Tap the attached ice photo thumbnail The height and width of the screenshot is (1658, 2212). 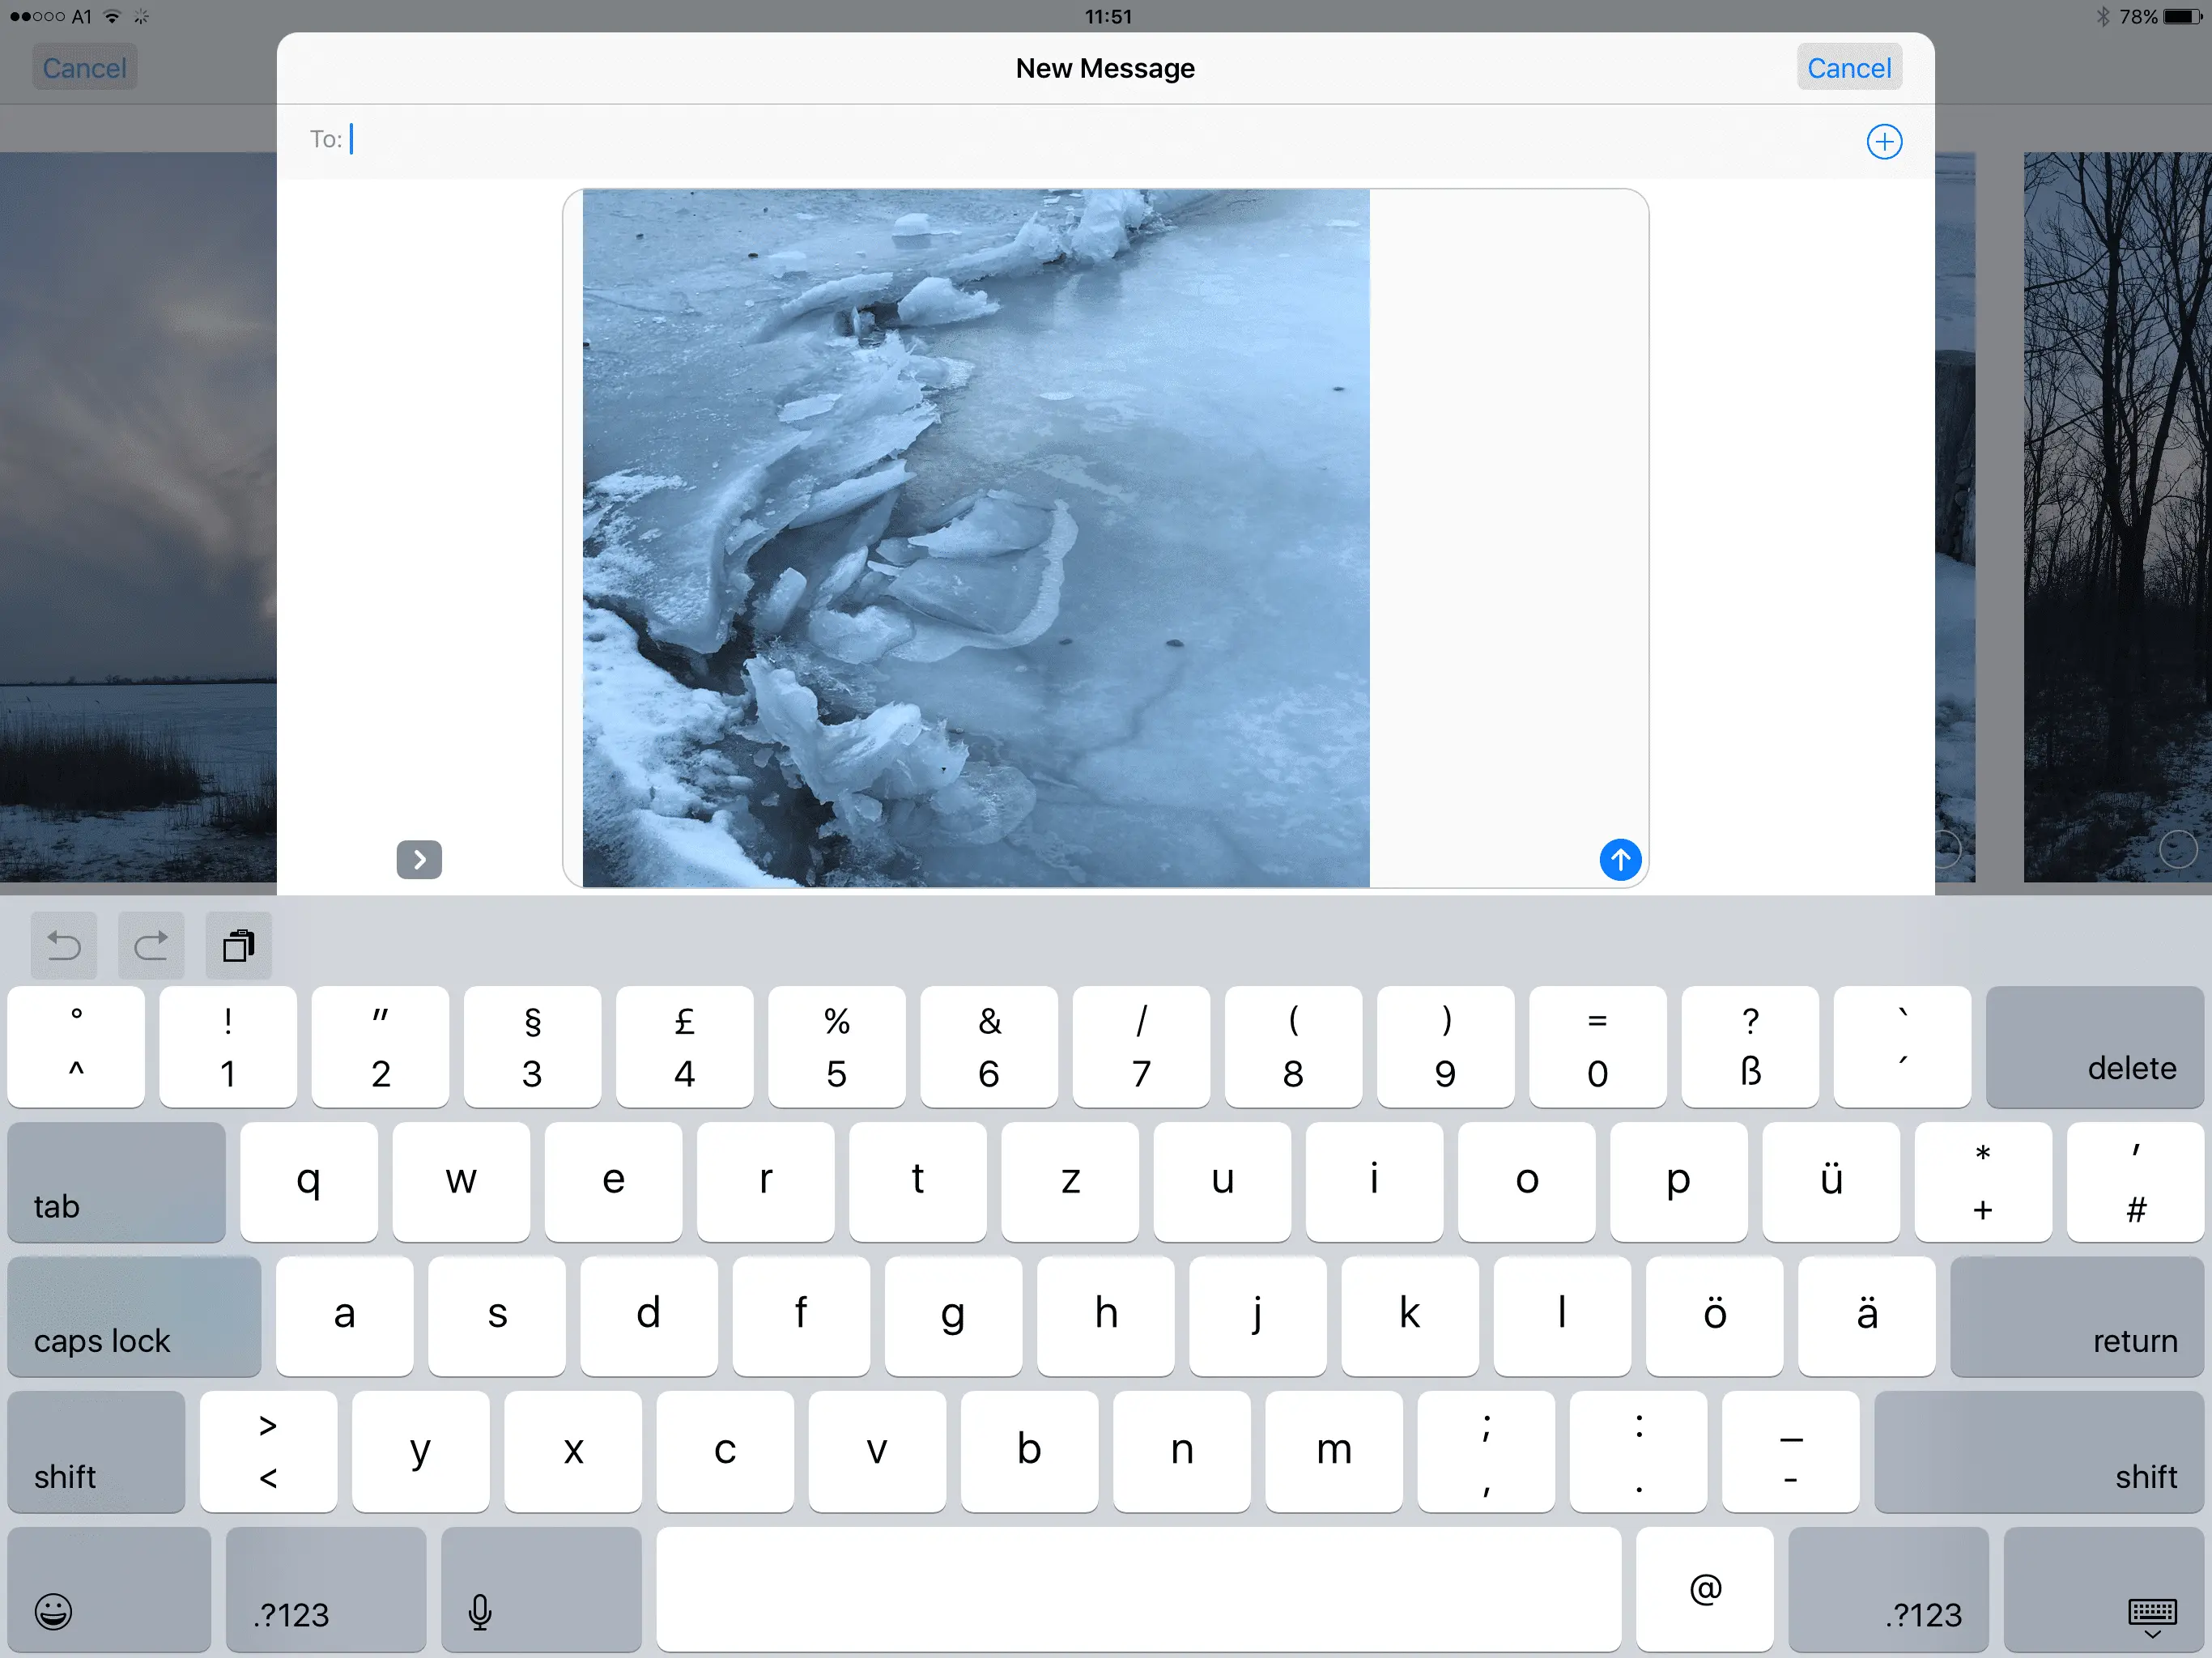coord(975,538)
